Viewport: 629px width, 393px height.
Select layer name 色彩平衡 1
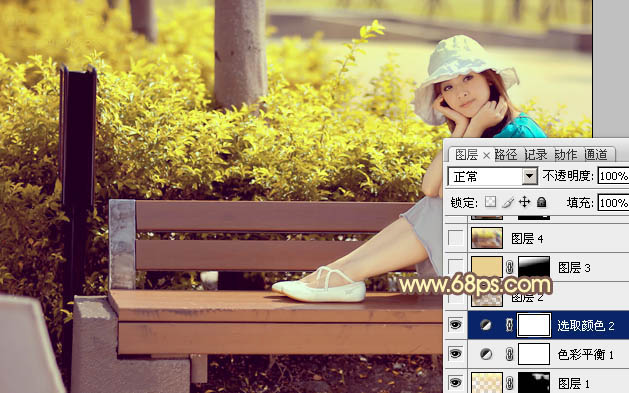point(586,354)
